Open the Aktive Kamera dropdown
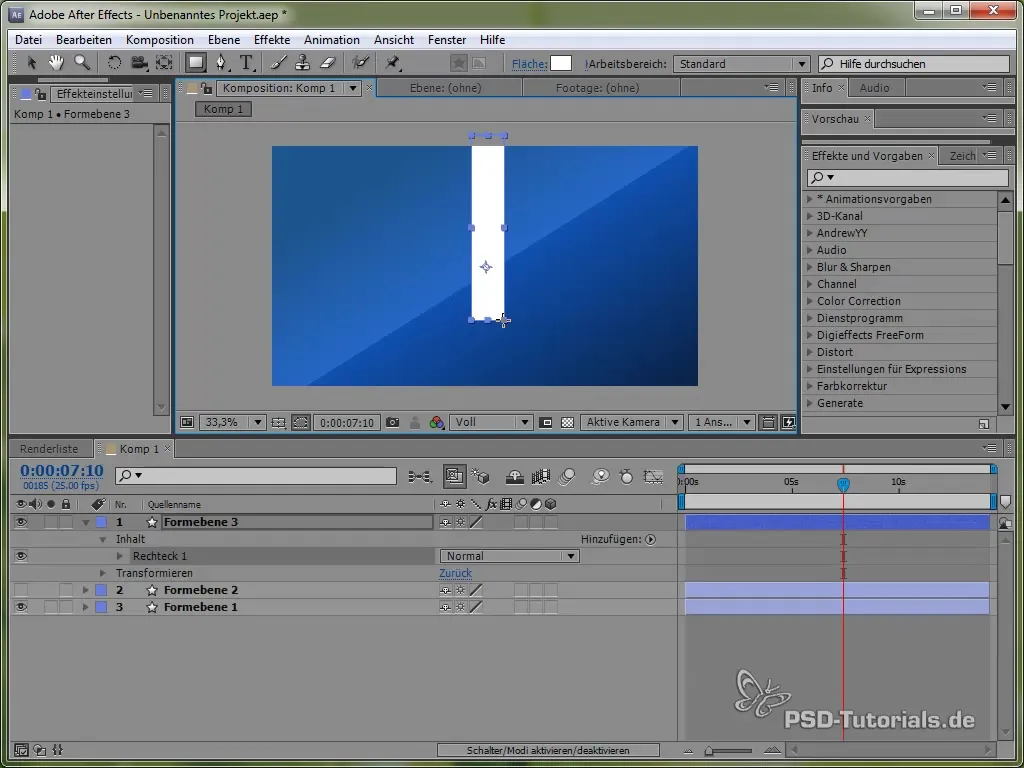Image resolution: width=1024 pixels, height=768 pixels. click(x=632, y=423)
